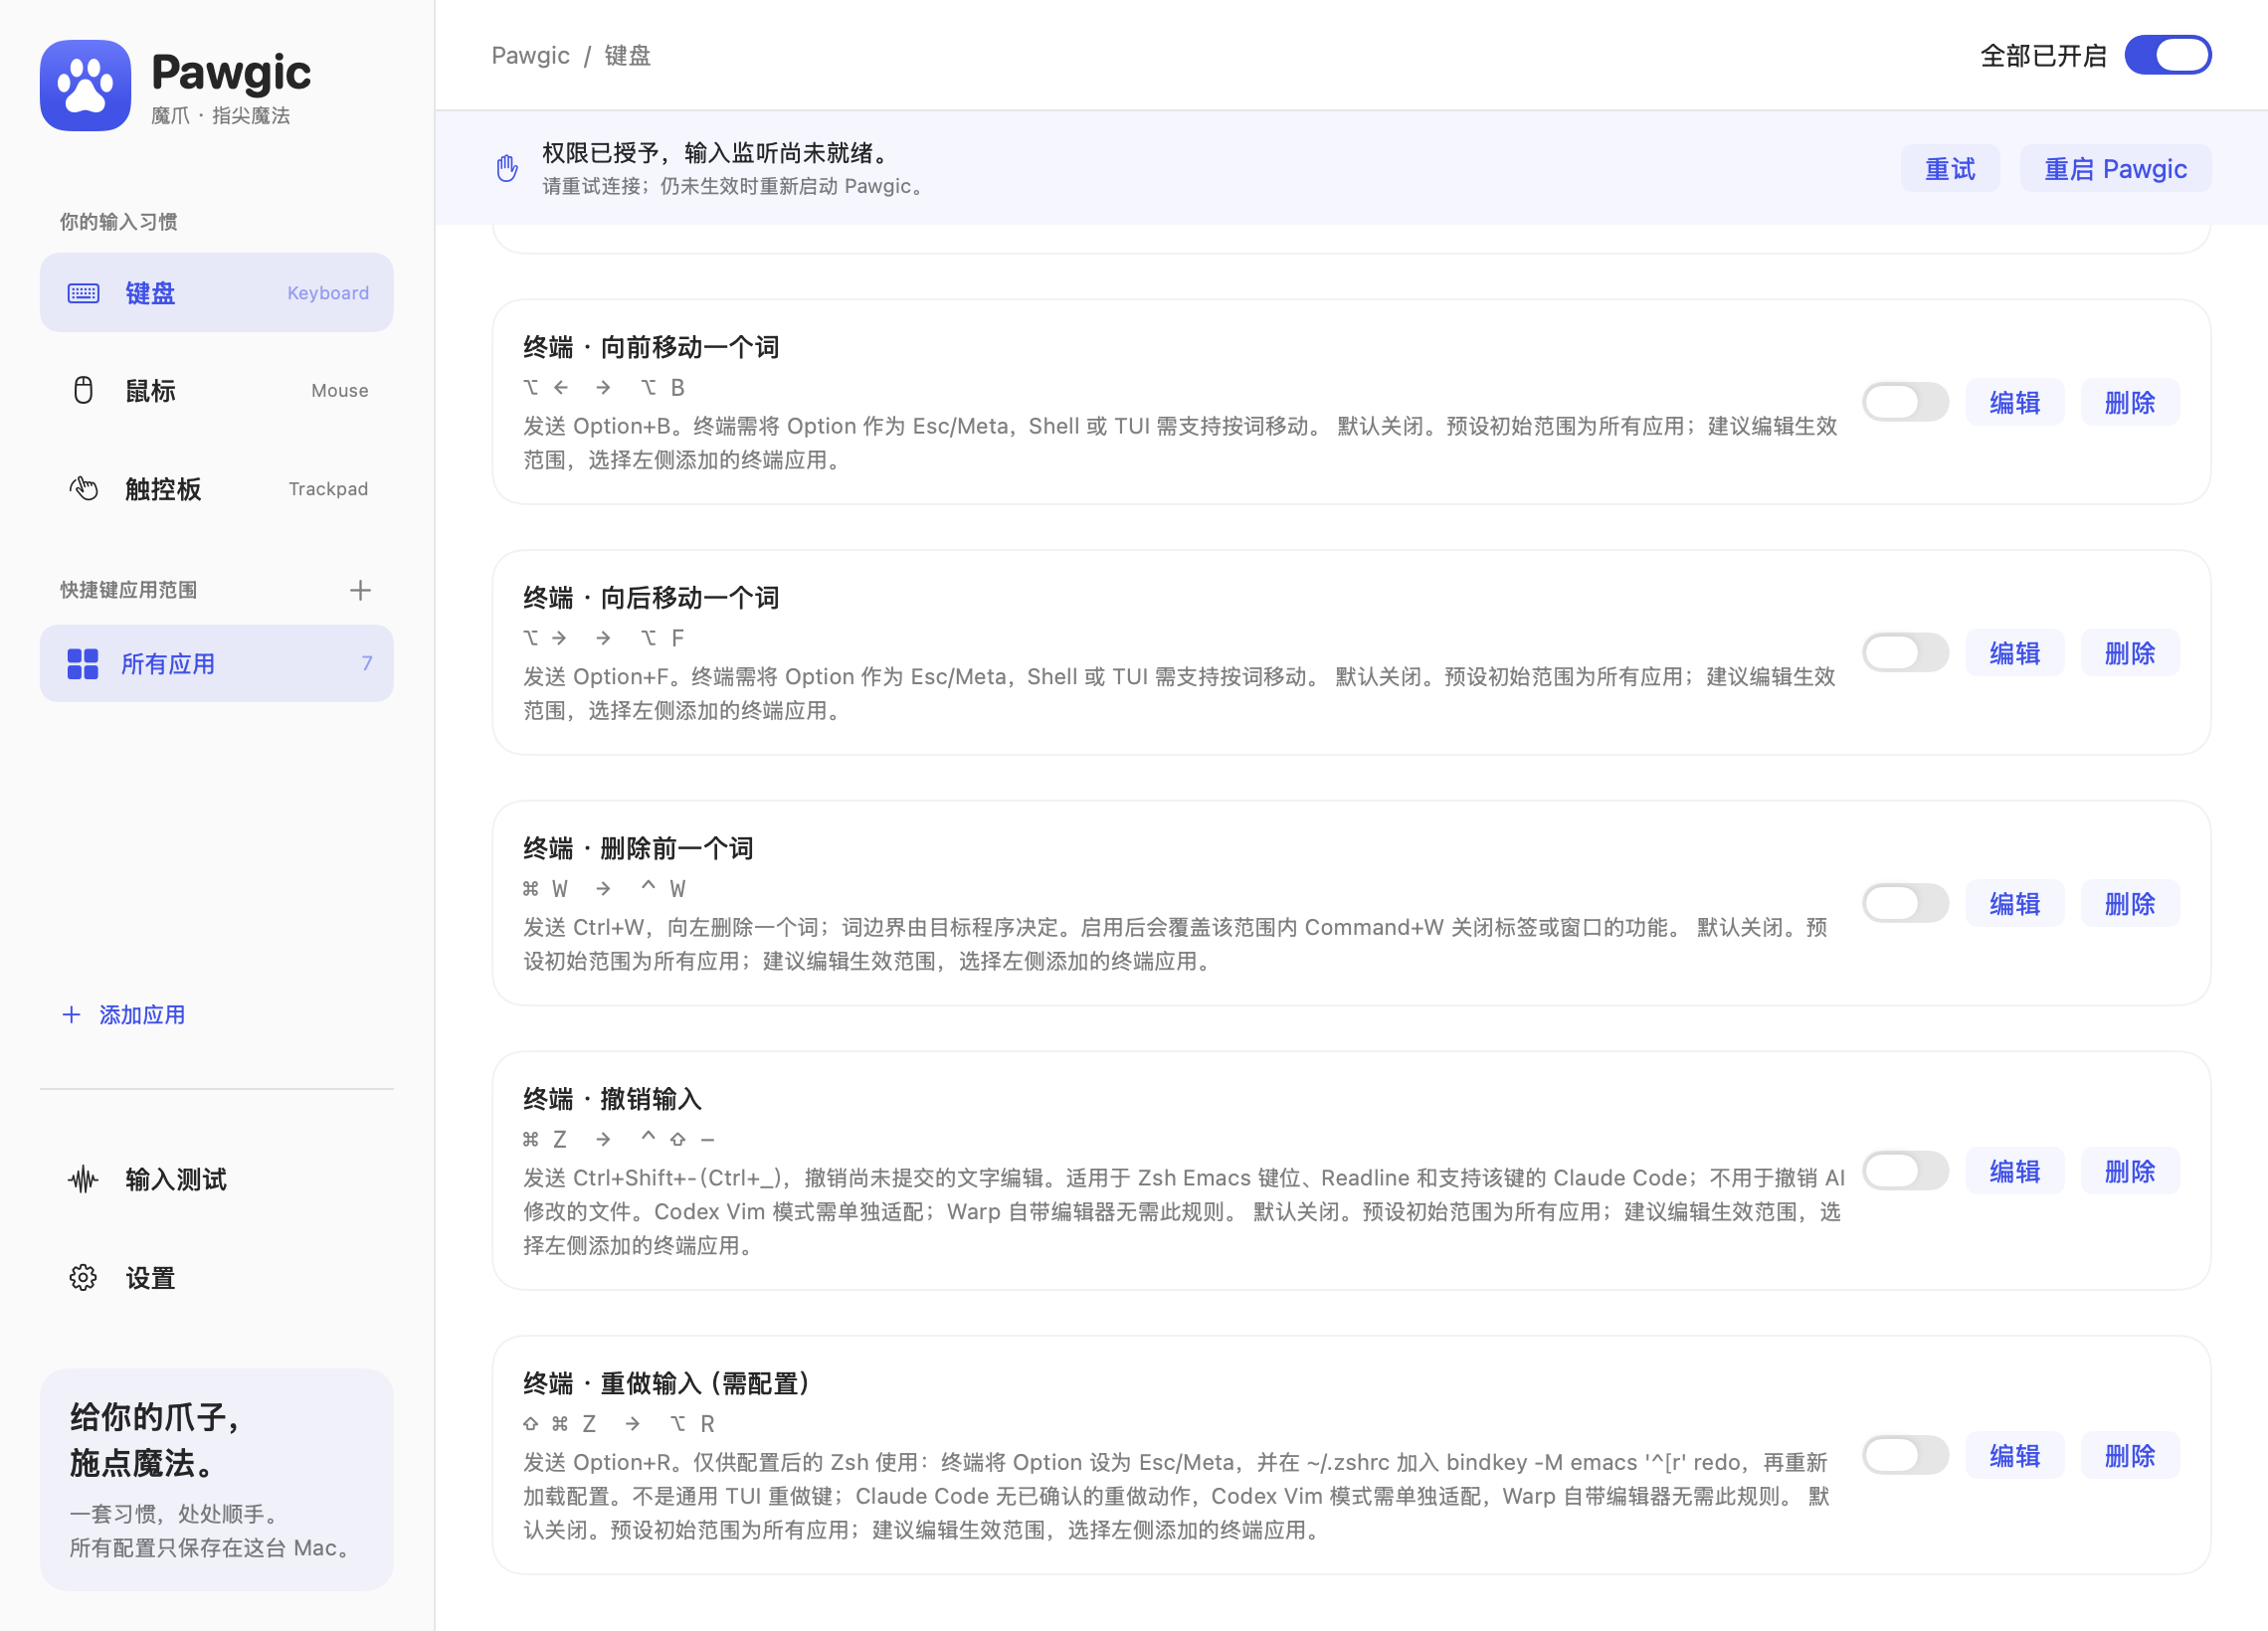
Task: Click the 所有应用 grid icon
Action: click(x=83, y=664)
